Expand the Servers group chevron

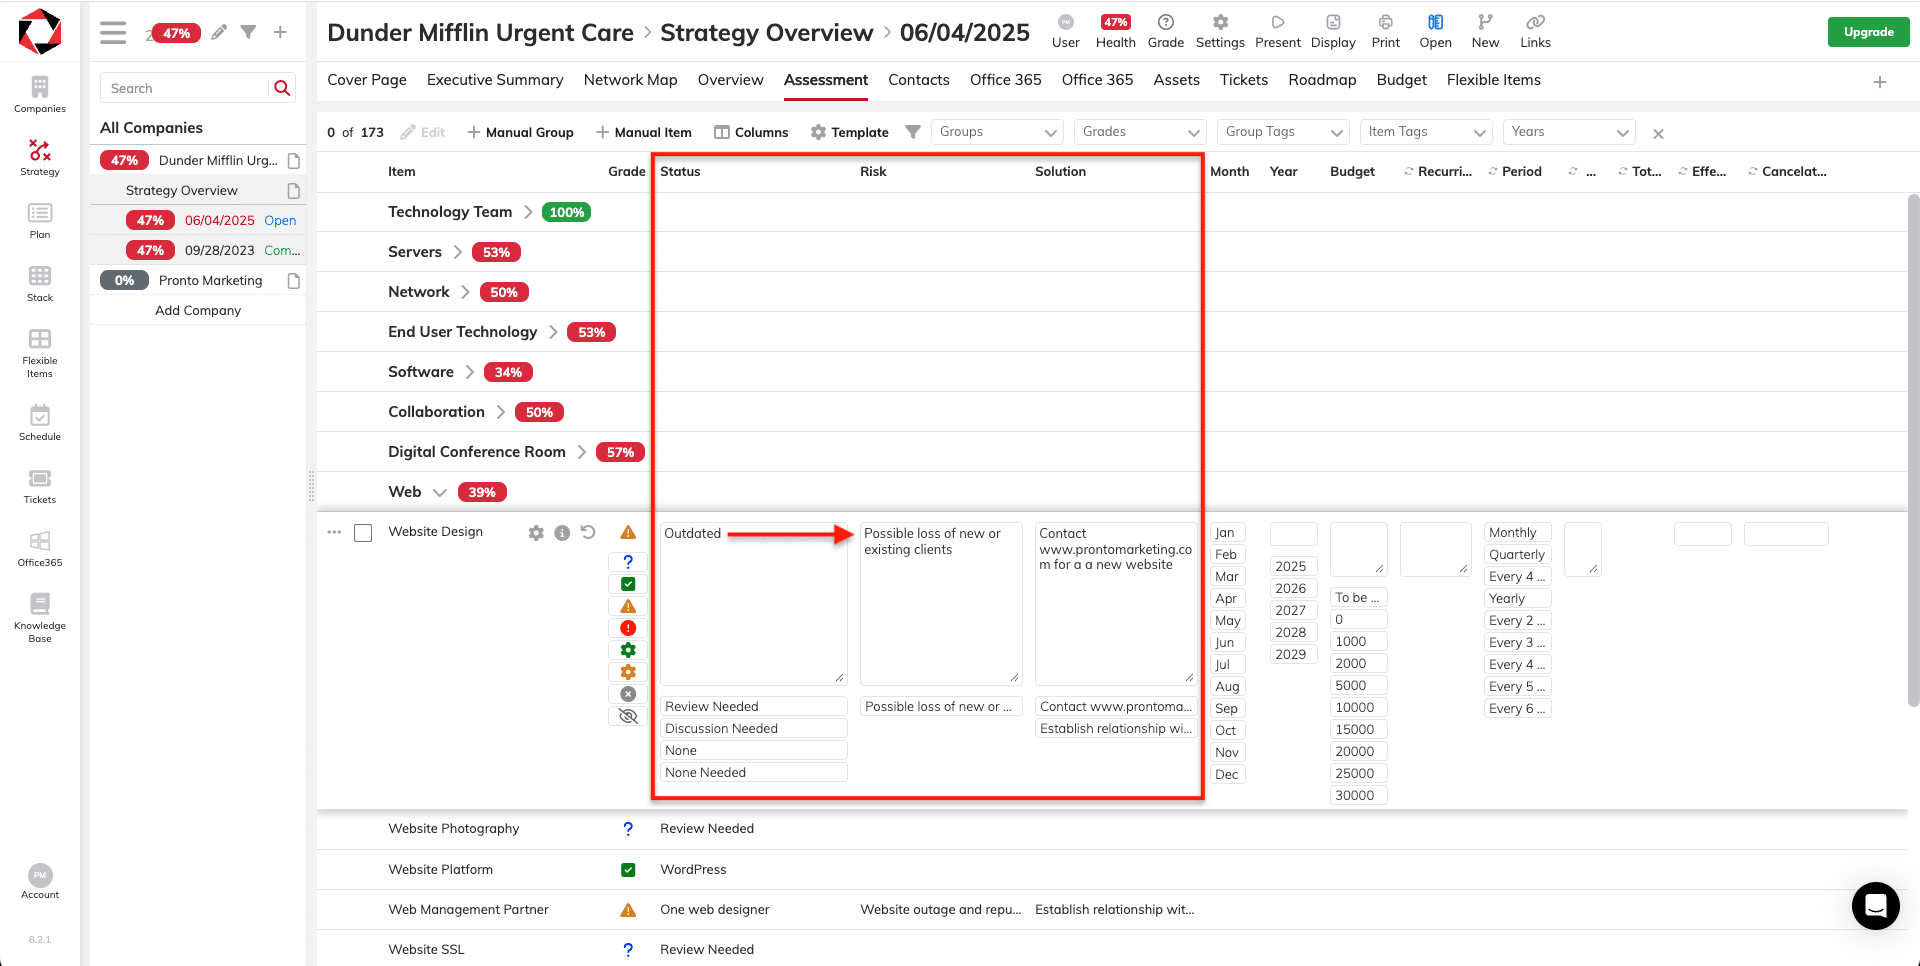[x=458, y=252]
